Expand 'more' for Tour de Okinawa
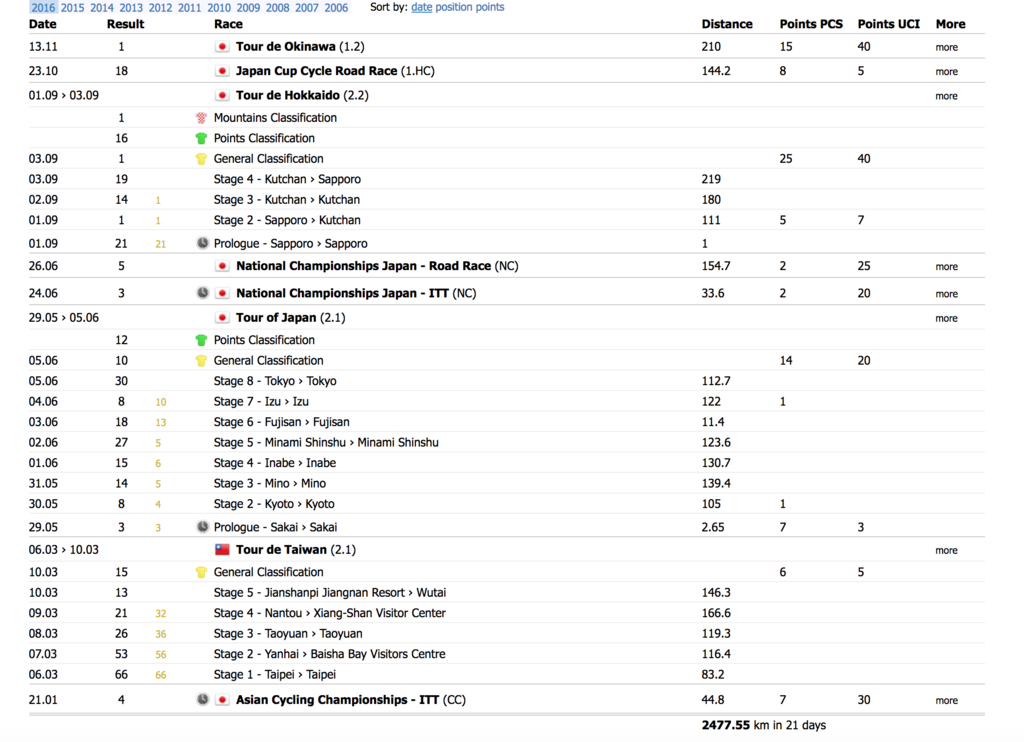The width and height of the screenshot is (1024, 742). (946, 48)
